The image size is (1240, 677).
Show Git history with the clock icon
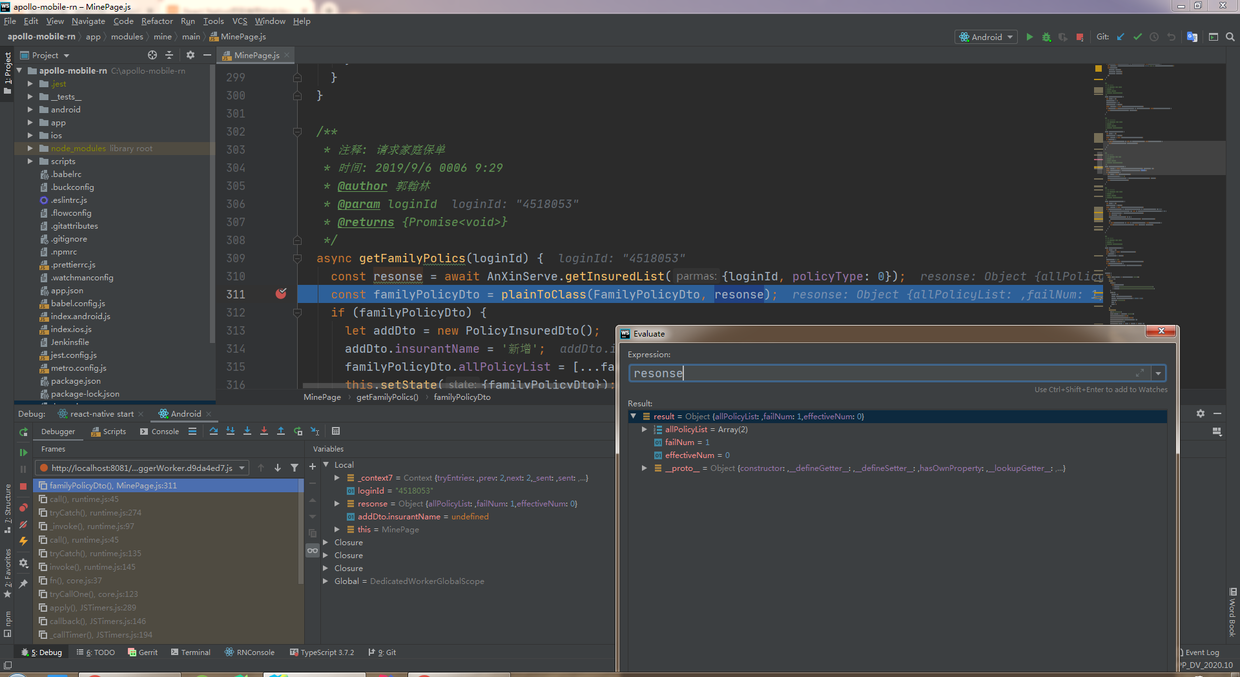point(1154,37)
